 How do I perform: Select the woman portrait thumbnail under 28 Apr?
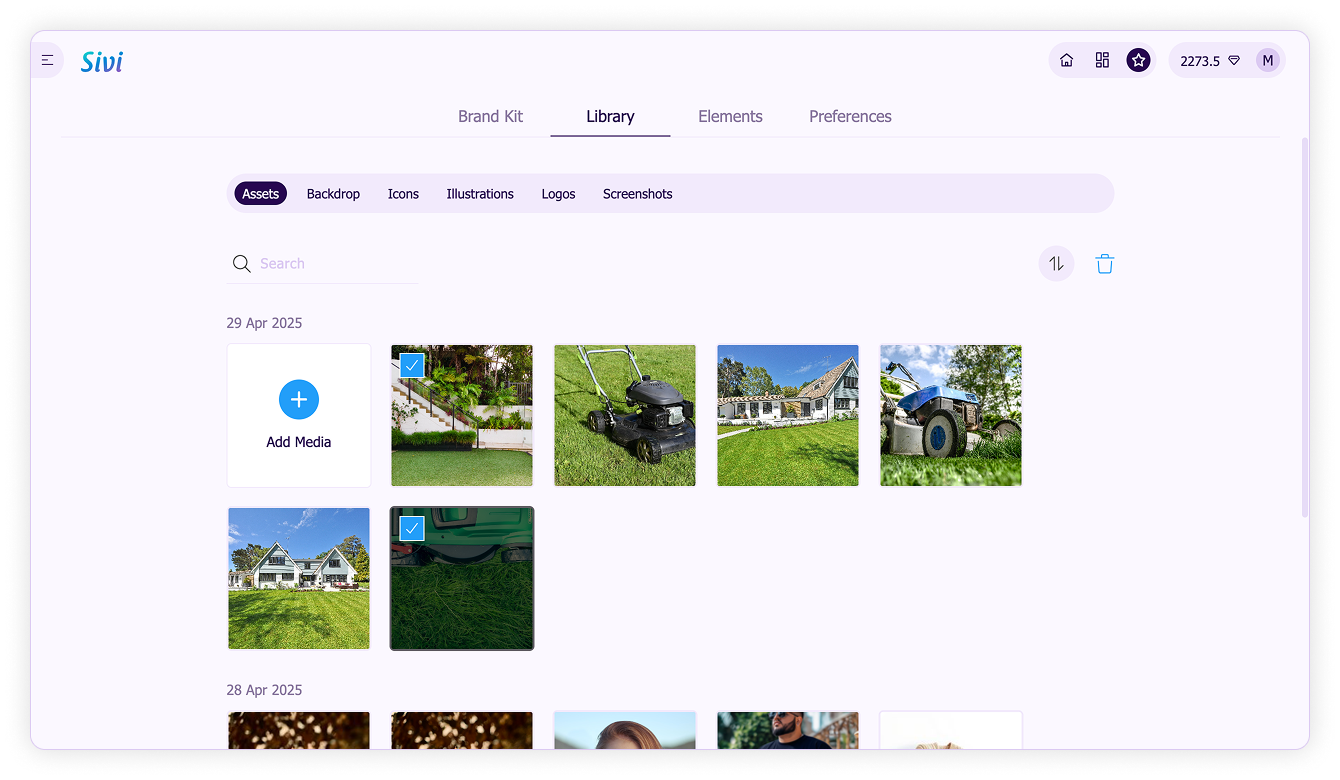625,730
